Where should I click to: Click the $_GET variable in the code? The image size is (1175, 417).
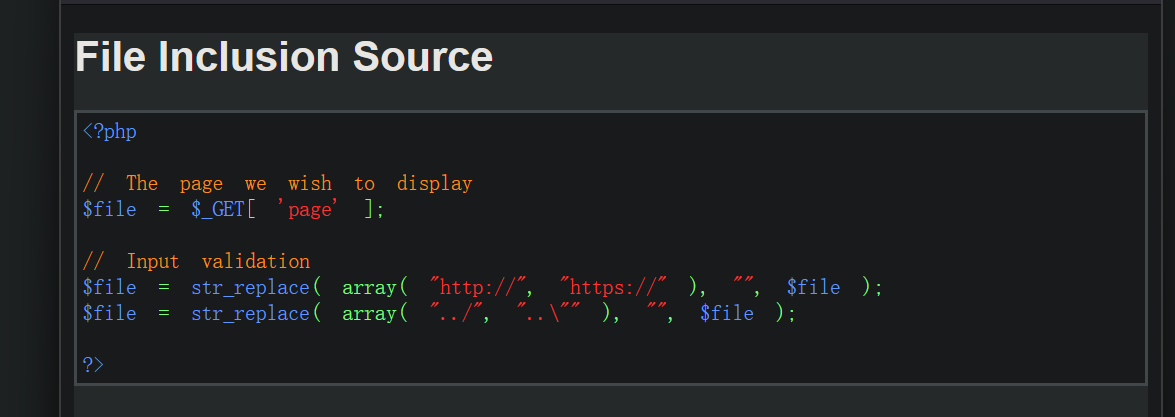(218, 210)
